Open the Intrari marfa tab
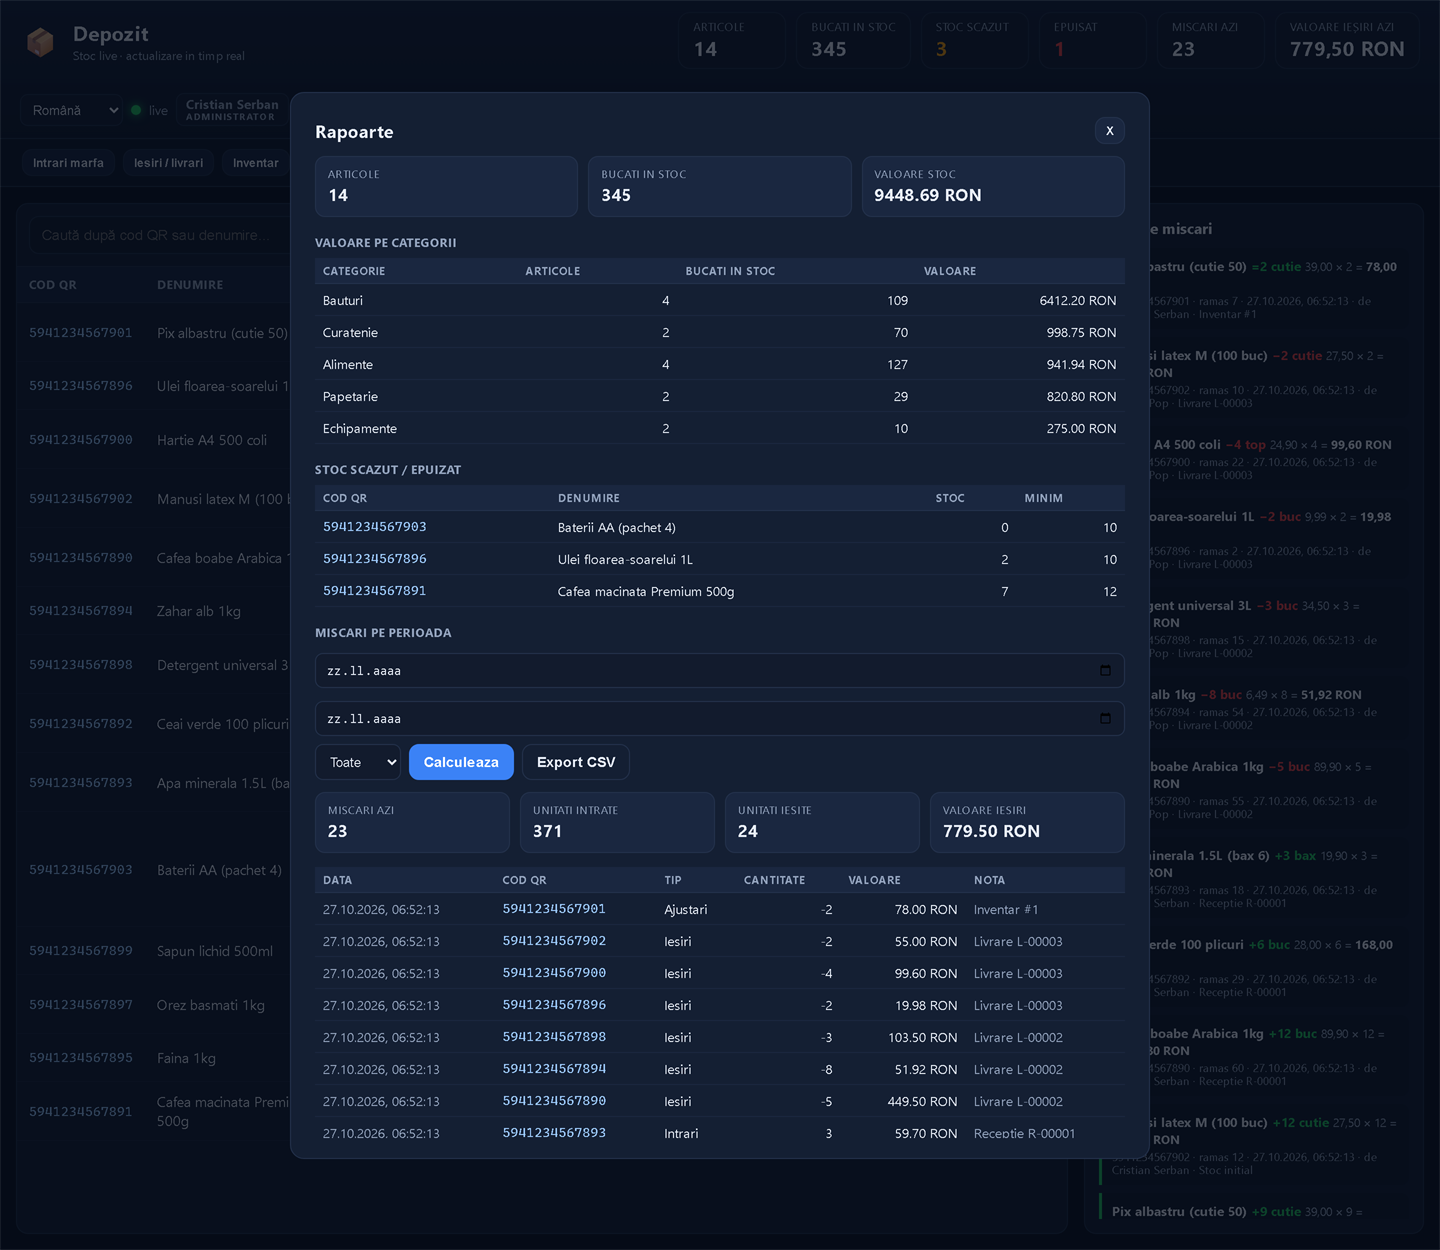Viewport: 1440px width, 1250px height. (x=68, y=163)
